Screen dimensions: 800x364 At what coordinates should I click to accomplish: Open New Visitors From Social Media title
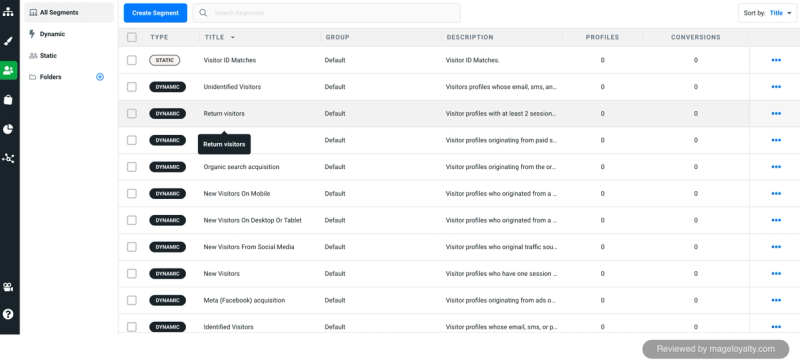click(249, 247)
